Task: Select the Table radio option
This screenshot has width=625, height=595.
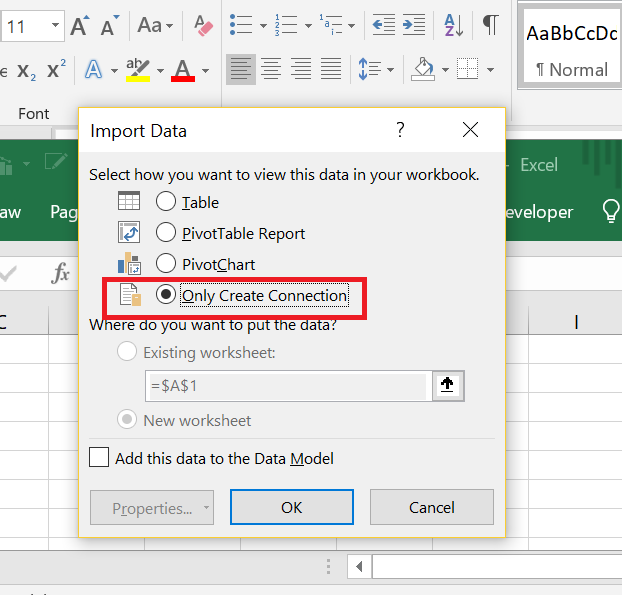Action: pos(166,202)
